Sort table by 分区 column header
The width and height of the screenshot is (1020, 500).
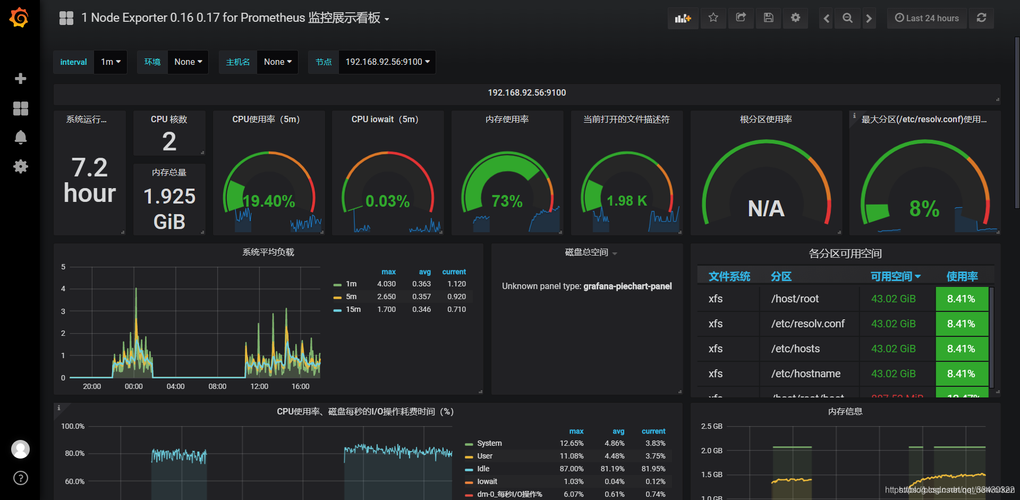781,276
